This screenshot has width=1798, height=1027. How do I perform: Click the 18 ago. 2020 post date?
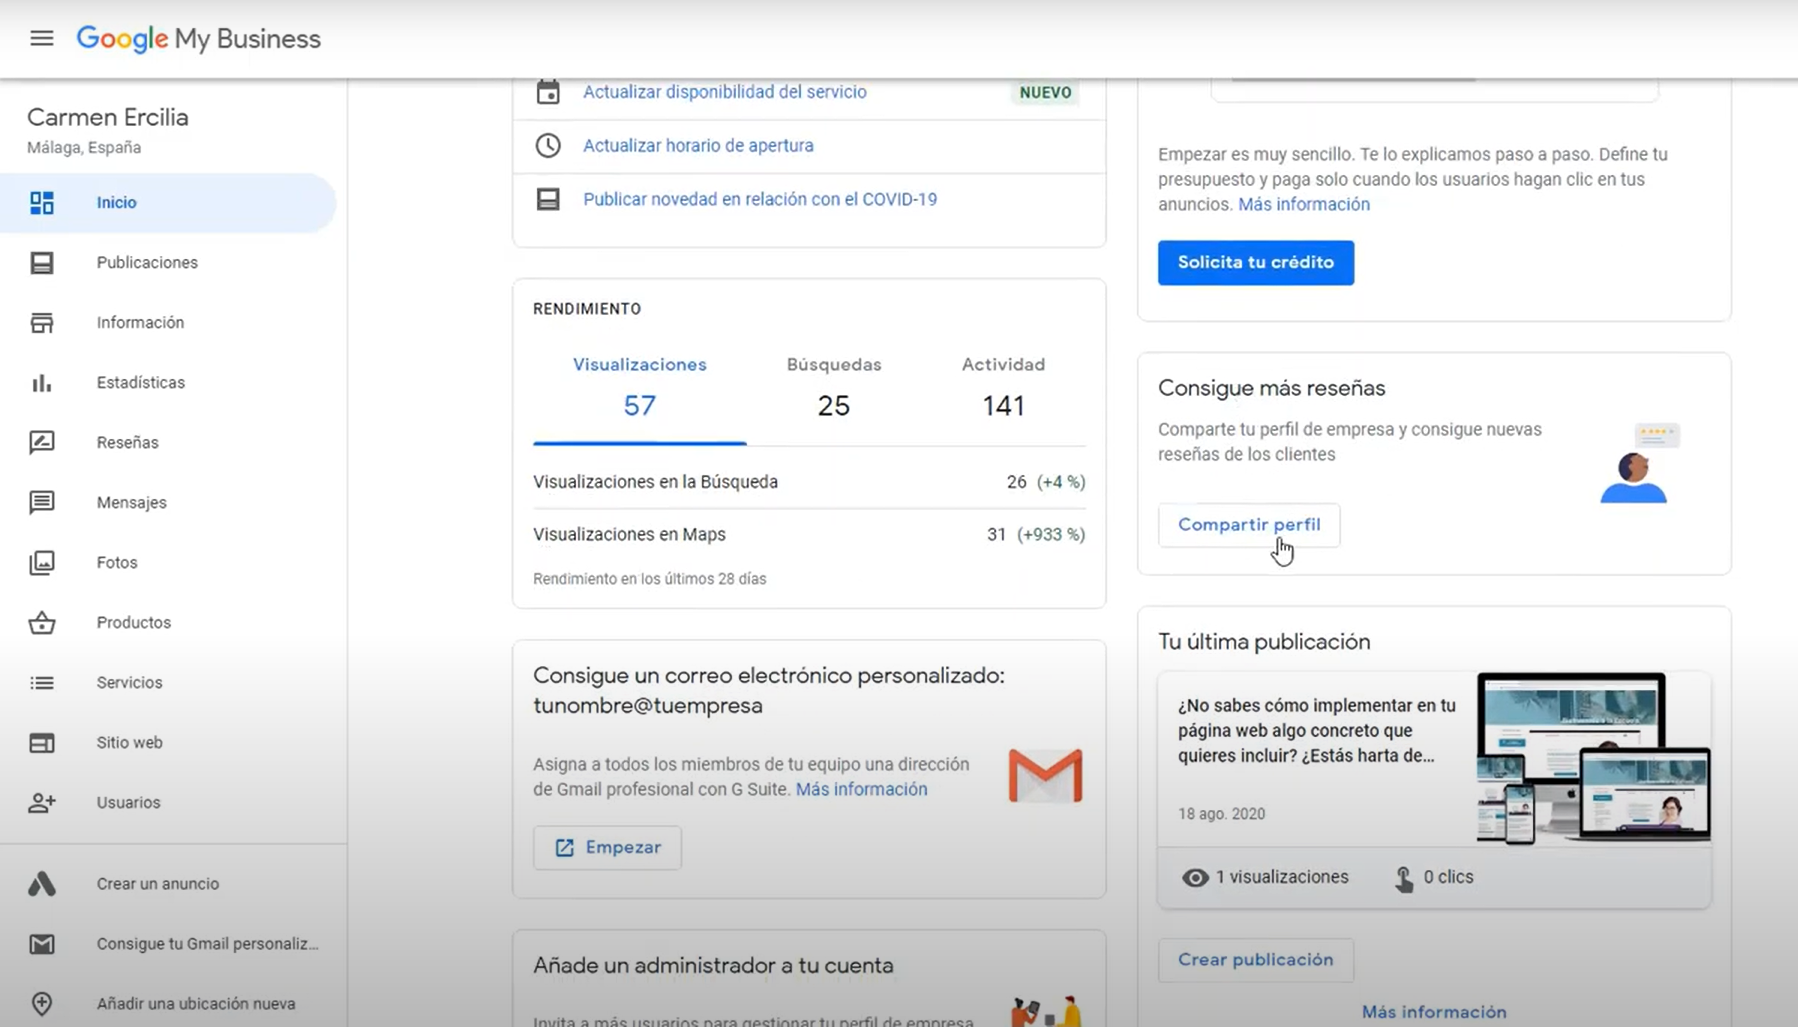pyautogui.click(x=1221, y=814)
